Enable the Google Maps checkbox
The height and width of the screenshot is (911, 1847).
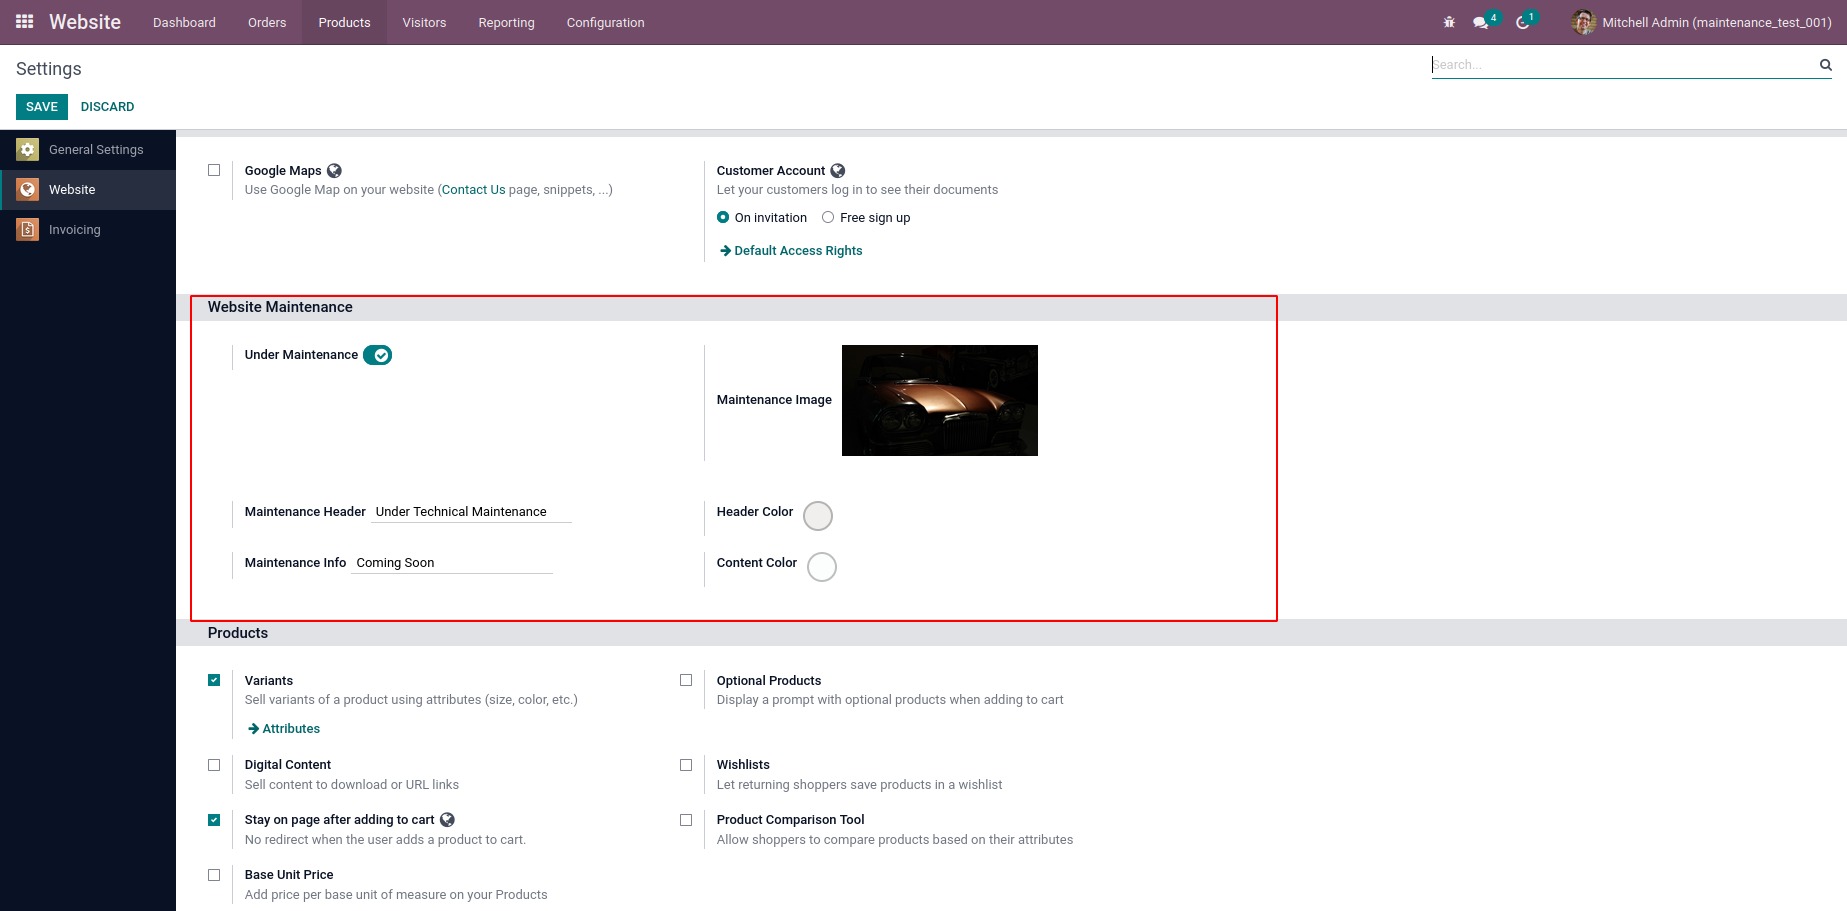pos(214,170)
